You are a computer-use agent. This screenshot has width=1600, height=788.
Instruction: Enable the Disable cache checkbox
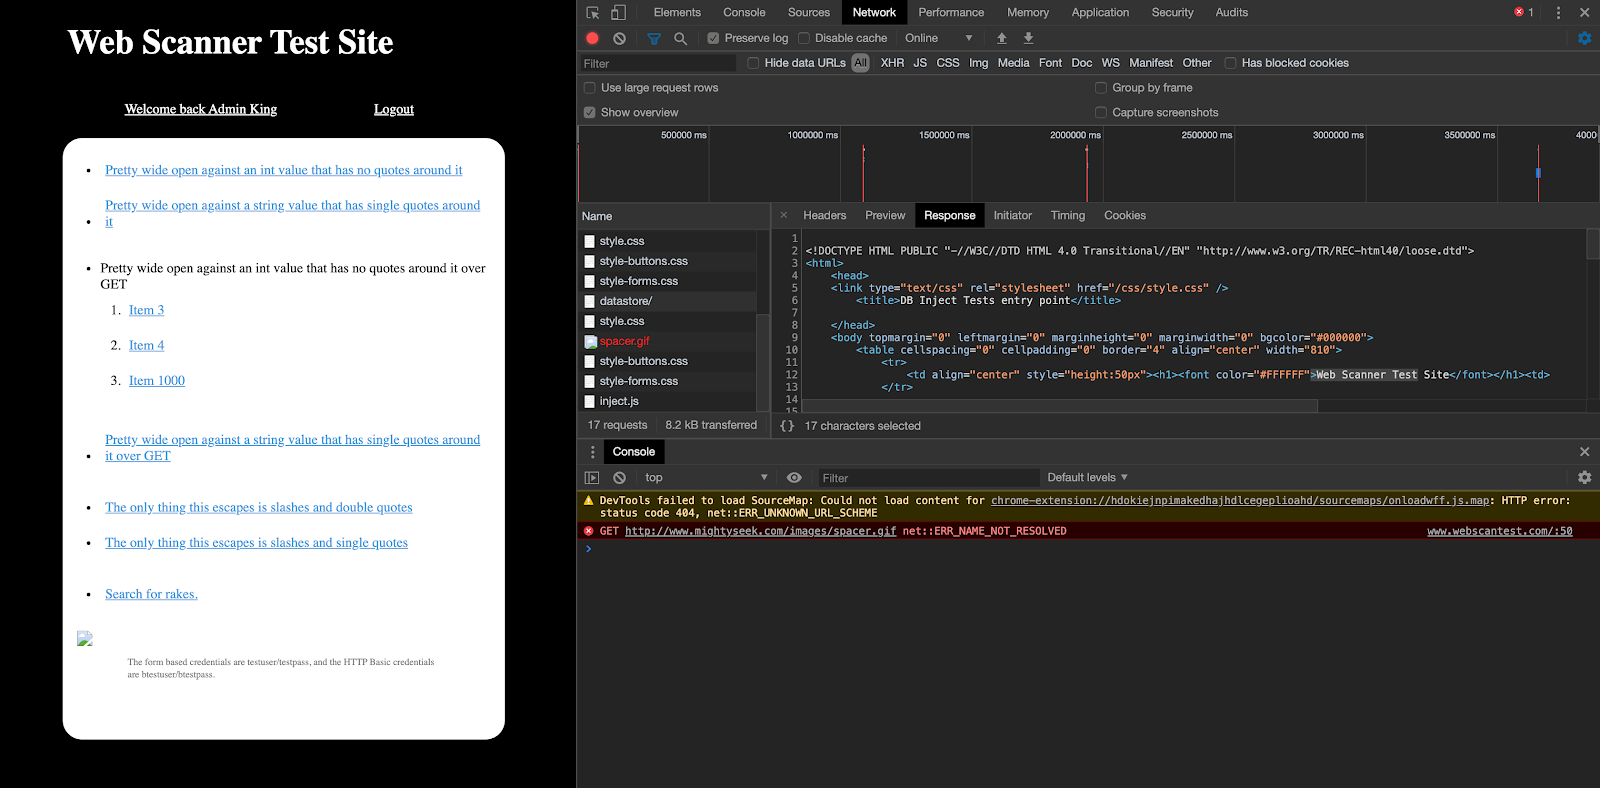[x=804, y=38]
